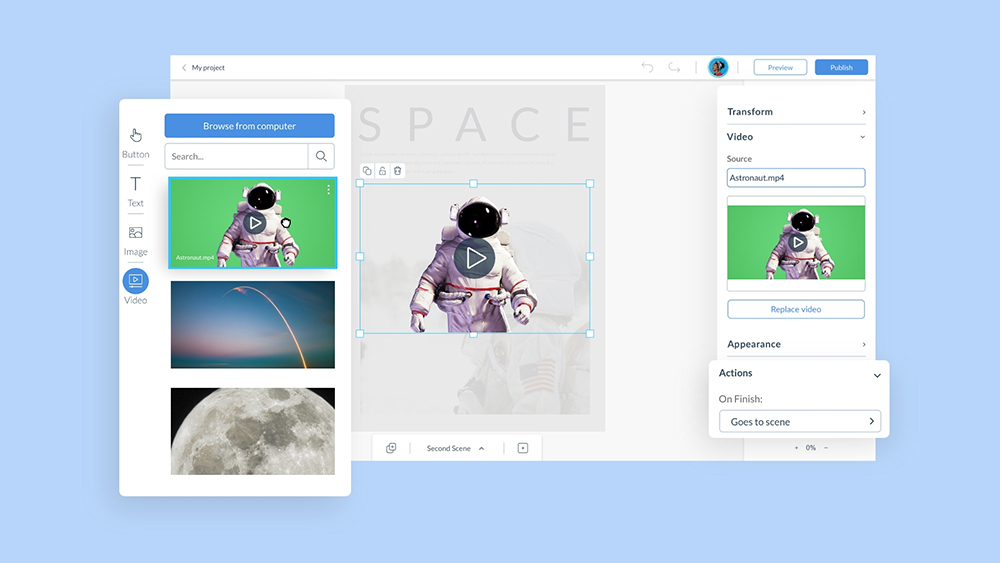Screen dimensions: 1000x563
Task: Select the Text tool in sidebar
Action: click(135, 192)
